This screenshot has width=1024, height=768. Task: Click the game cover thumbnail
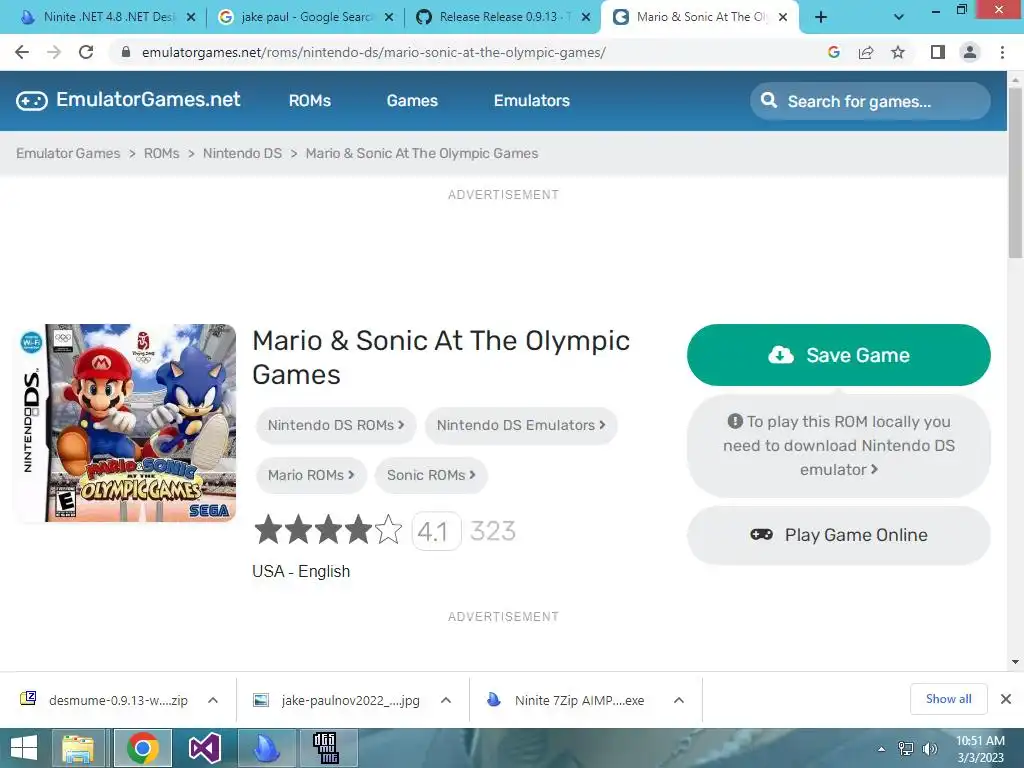(125, 423)
